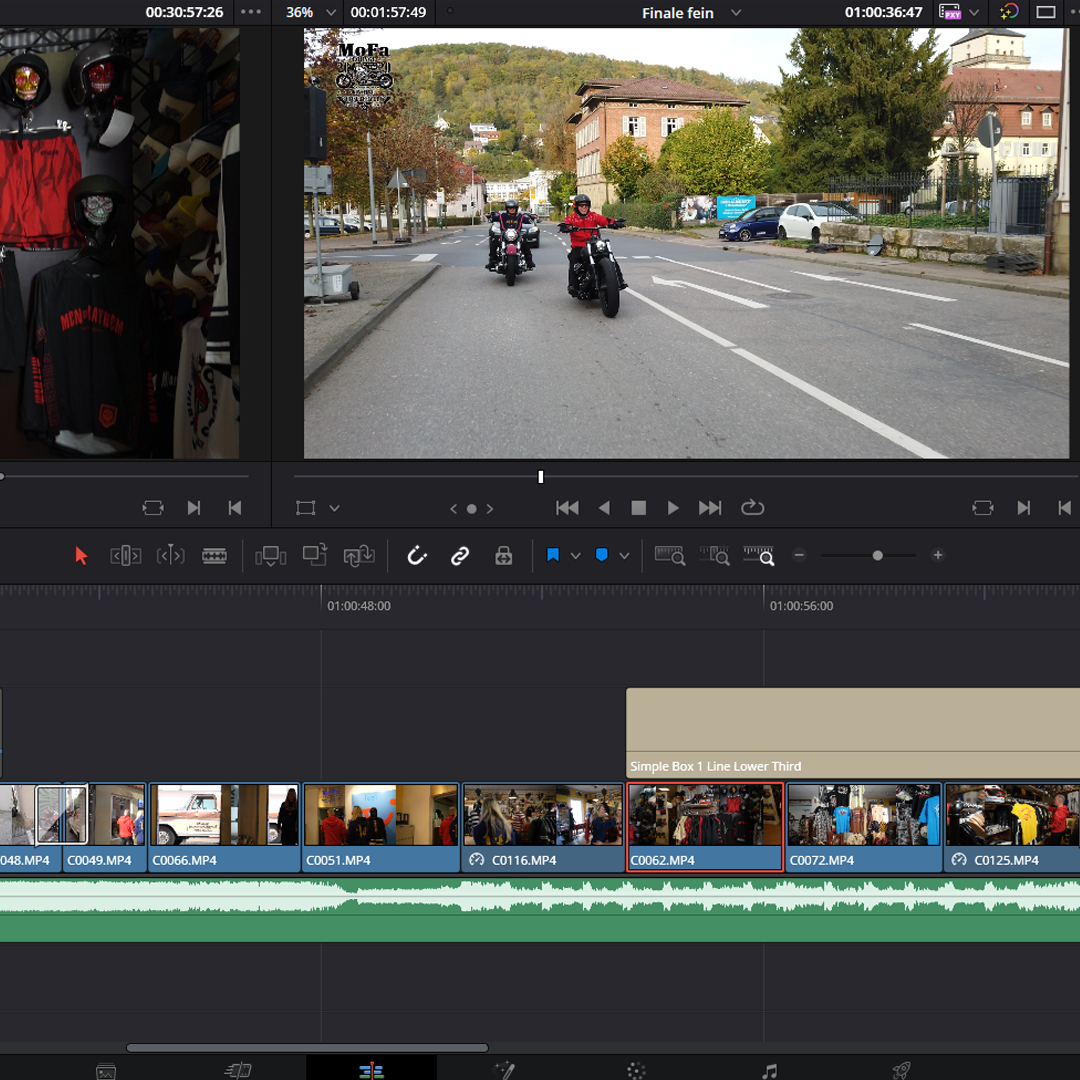Zoom out the timeline with minus button
This screenshot has height=1080, width=1080.
click(799, 555)
